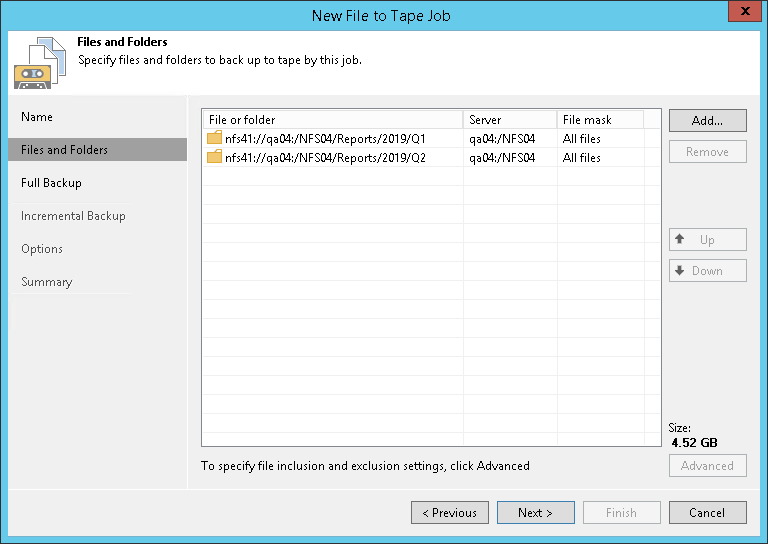
Task: Click the Next > button
Action: pyautogui.click(x=535, y=513)
